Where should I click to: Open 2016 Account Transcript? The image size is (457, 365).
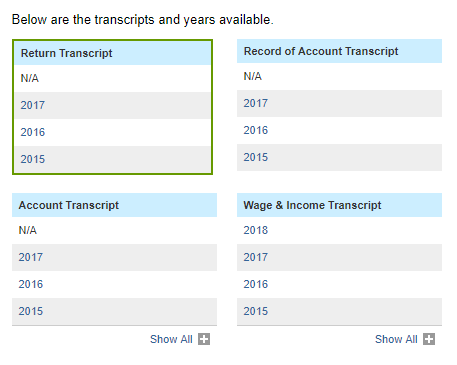point(31,284)
